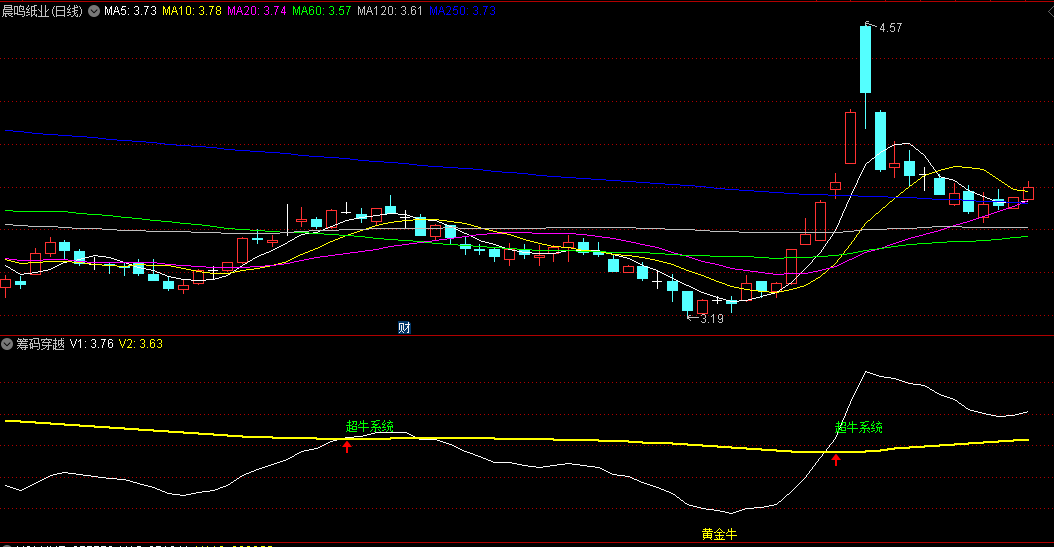Select the V2: 3.63 value
The image size is (1054, 547).
coord(140,344)
